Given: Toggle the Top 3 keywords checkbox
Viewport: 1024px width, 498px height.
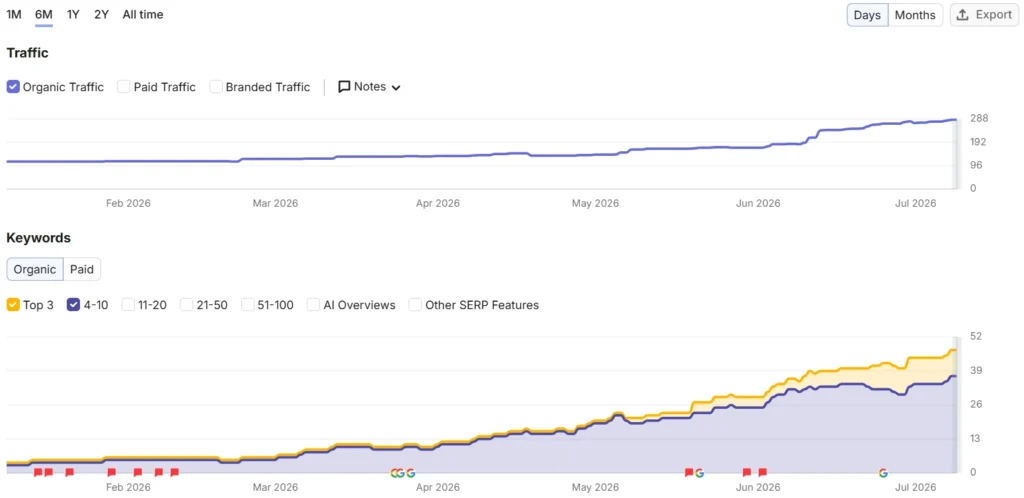Looking at the screenshot, I should pyautogui.click(x=13, y=305).
